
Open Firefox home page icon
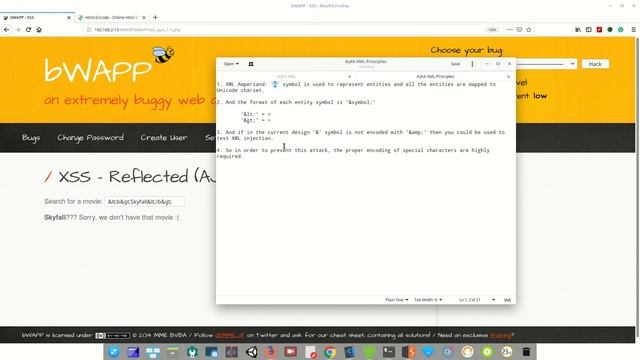pyautogui.click(x=39, y=29)
